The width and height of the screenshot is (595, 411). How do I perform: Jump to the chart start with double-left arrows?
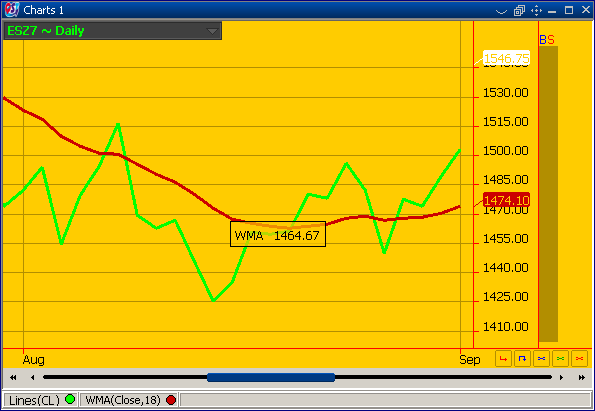13,377
